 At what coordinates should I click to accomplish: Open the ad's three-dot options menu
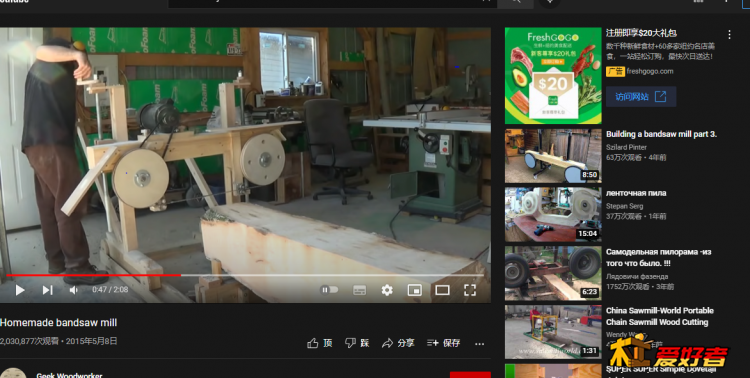(x=729, y=34)
